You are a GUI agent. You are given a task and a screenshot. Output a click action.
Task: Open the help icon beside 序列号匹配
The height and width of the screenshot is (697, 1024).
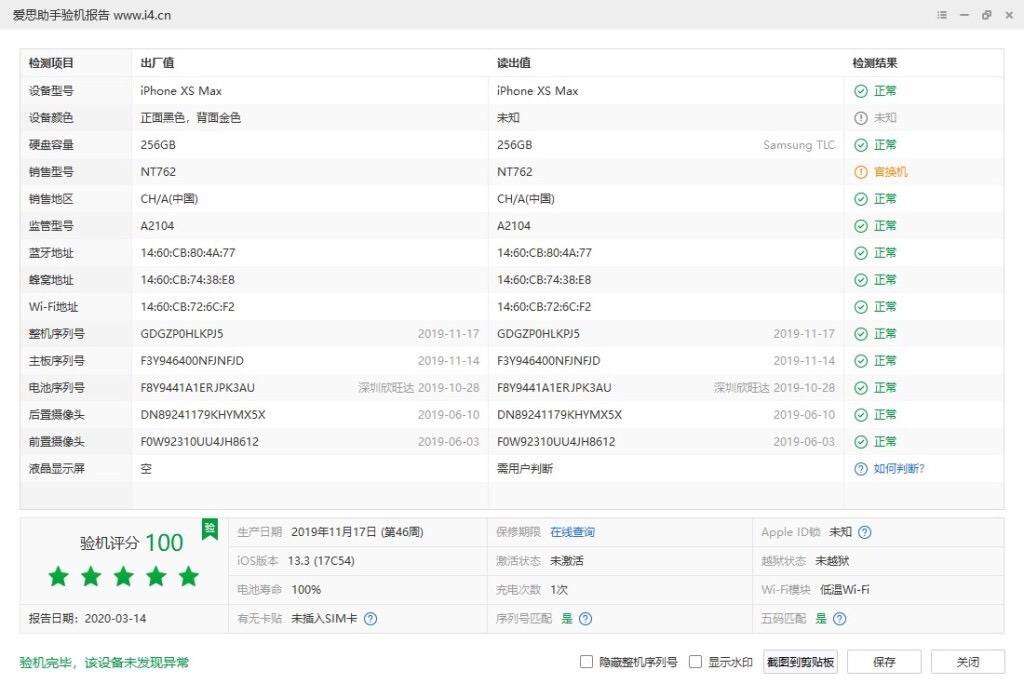click(x=586, y=619)
